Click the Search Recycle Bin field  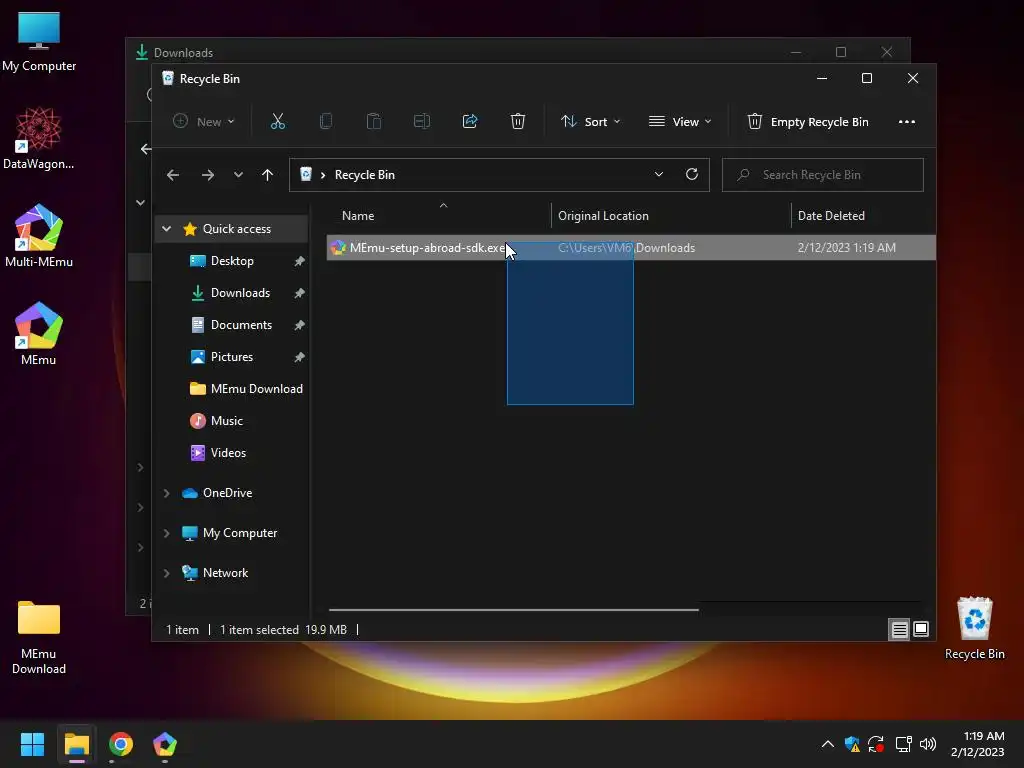click(x=823, y=175)
